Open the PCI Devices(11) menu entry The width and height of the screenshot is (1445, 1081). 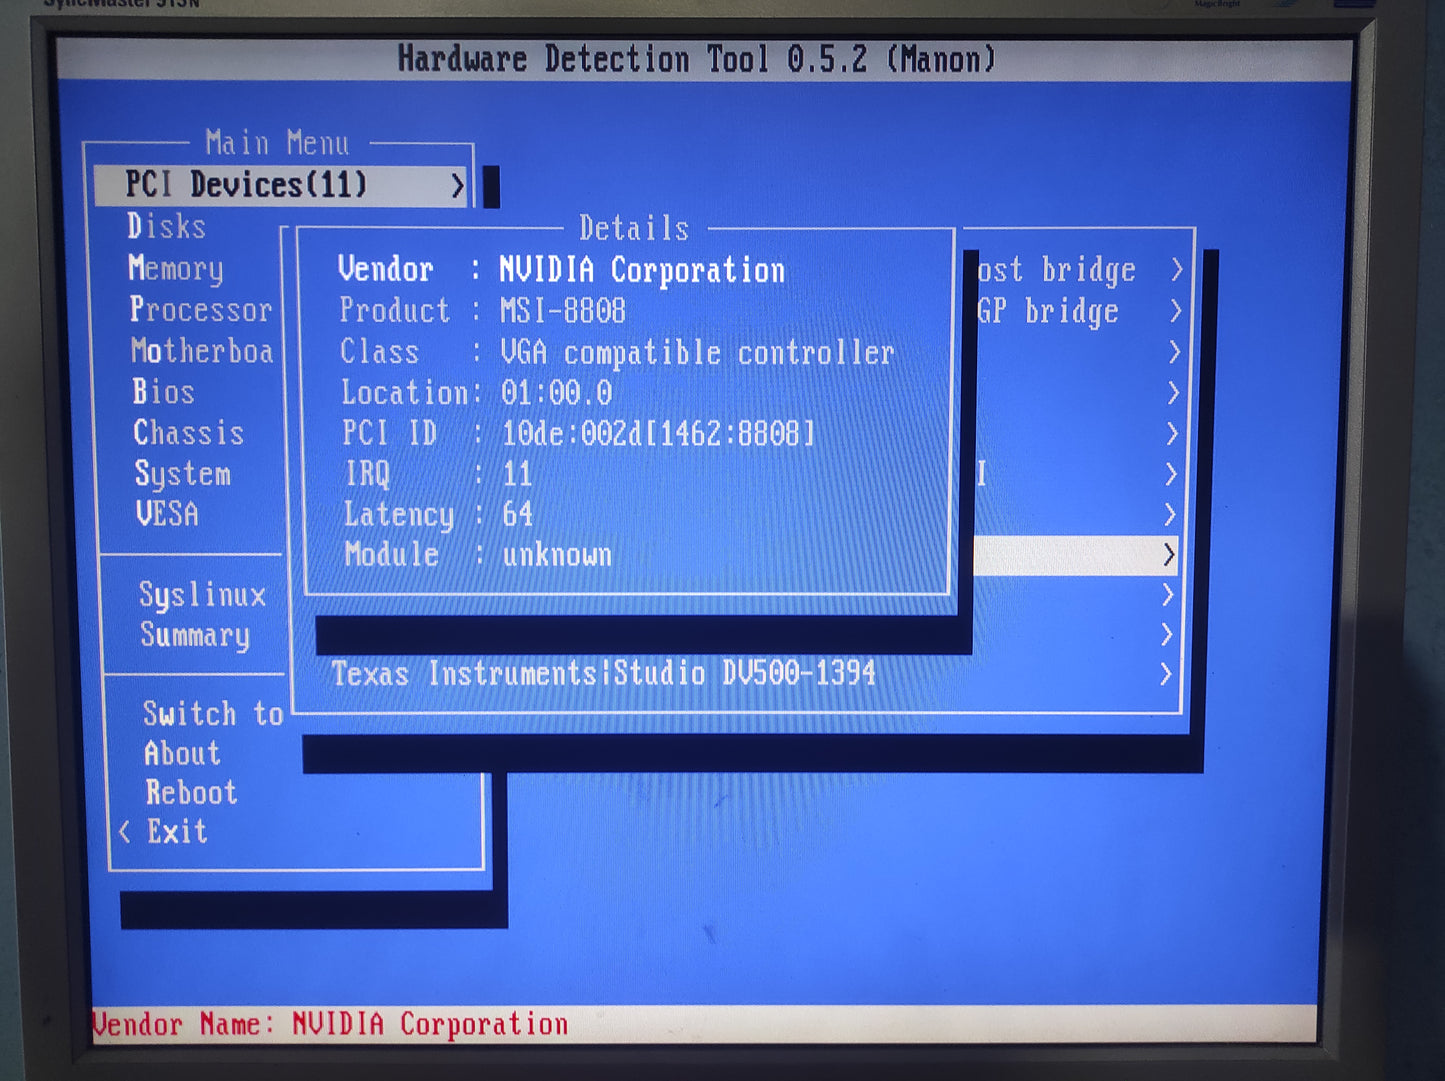(x=245, y=184)
